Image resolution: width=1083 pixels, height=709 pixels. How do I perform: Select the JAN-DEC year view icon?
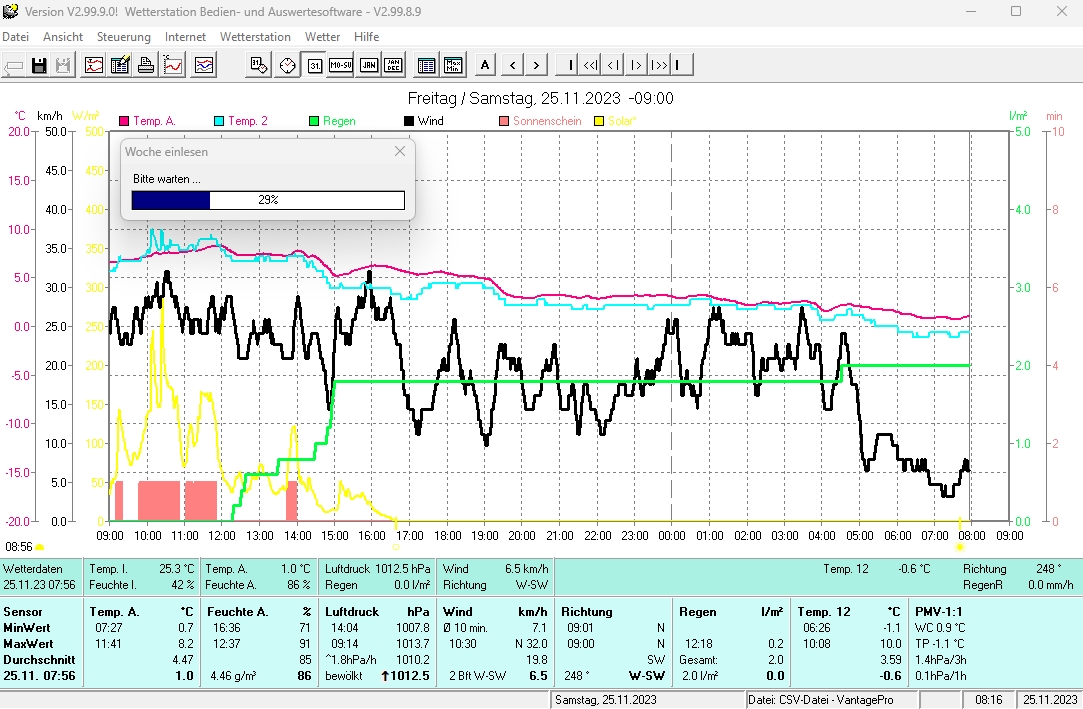394,66
